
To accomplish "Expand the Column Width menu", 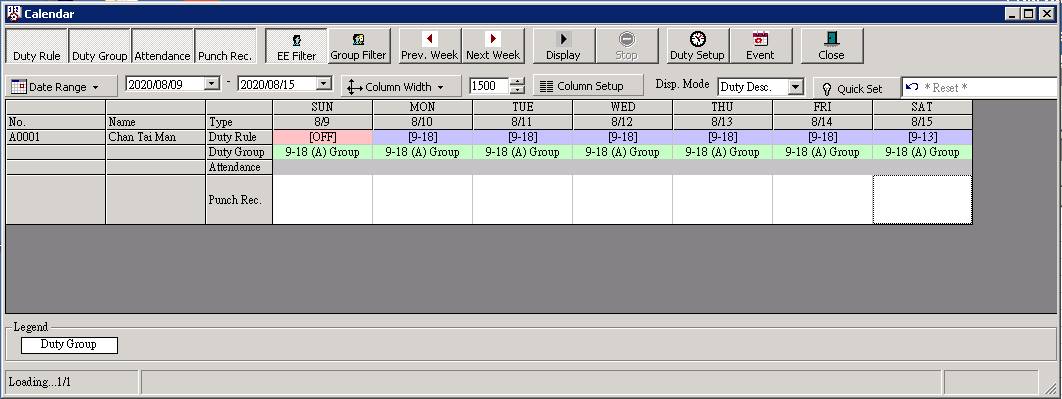I will [401, 87].
